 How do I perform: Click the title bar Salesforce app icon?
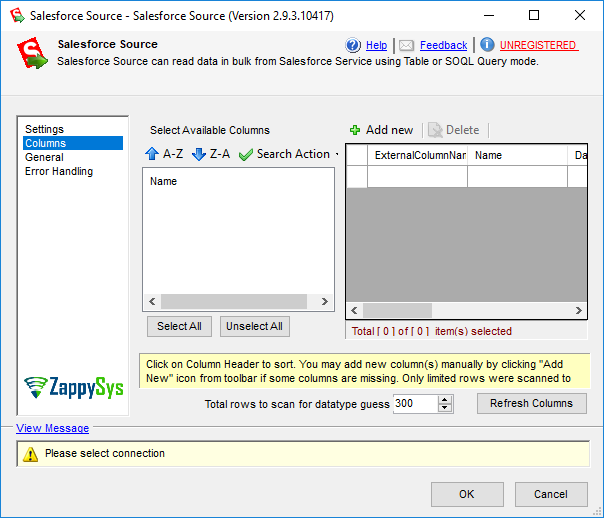17,15
